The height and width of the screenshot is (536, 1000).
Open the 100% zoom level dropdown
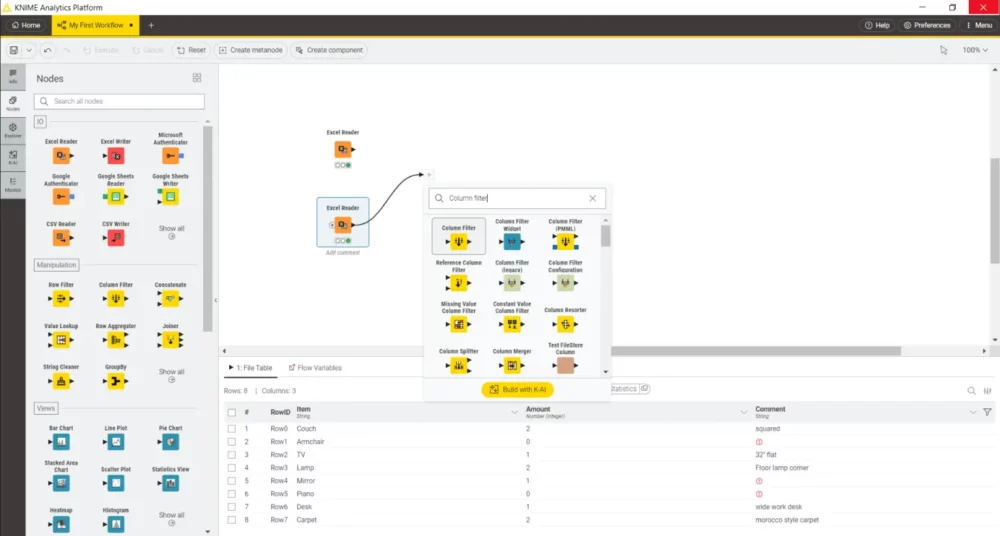(x=974, y=50)
